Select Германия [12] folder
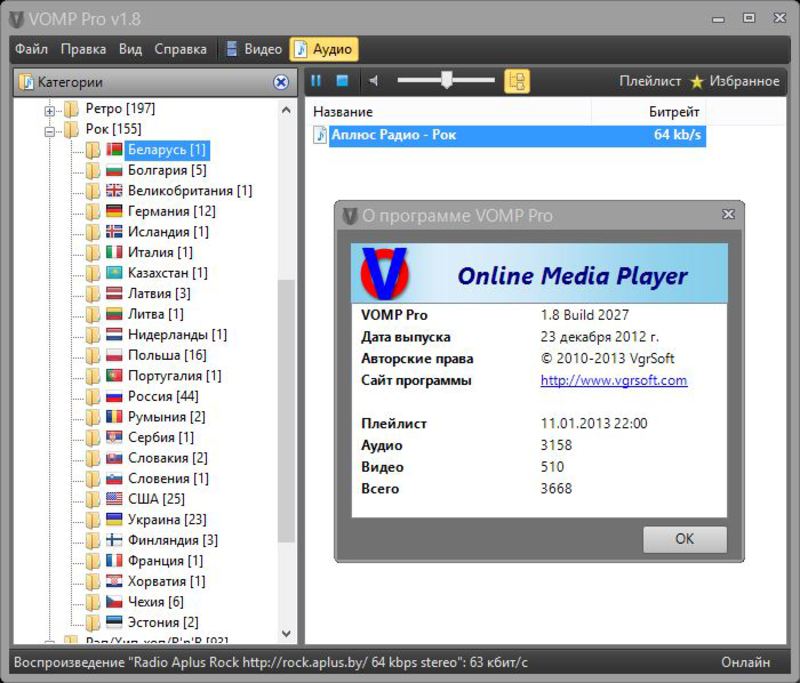800x683 pixels. coord(171,211)
